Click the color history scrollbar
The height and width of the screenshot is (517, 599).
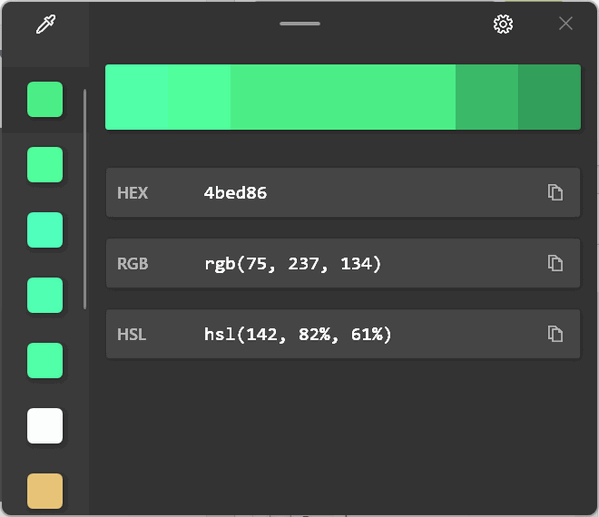[x=85, y=199]
